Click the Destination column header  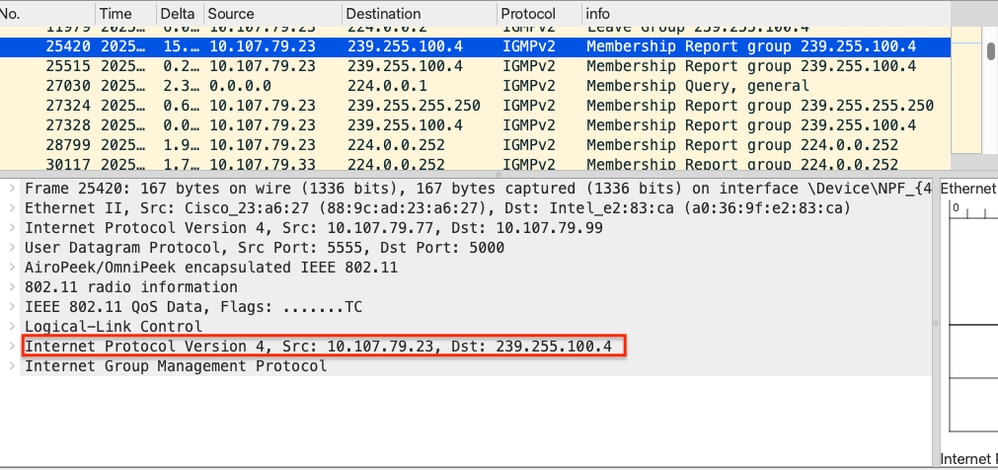click(418, 14)
